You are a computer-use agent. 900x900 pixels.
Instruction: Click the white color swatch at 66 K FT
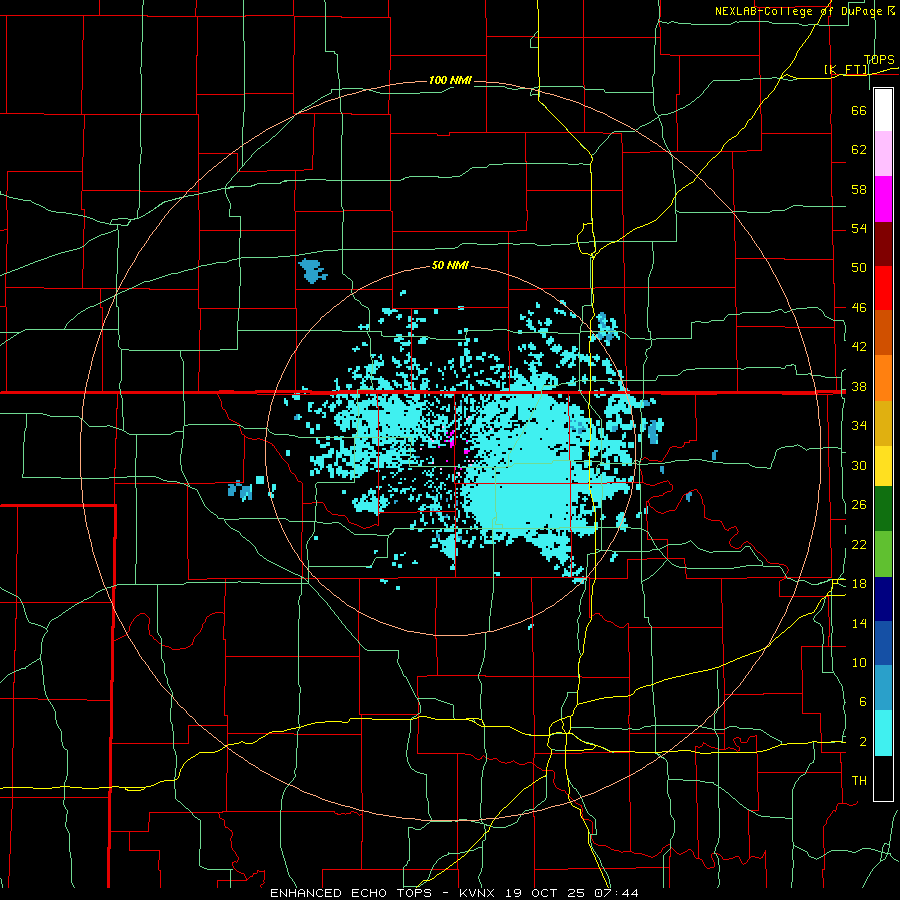pyautogui.click(x=883, y=110)
